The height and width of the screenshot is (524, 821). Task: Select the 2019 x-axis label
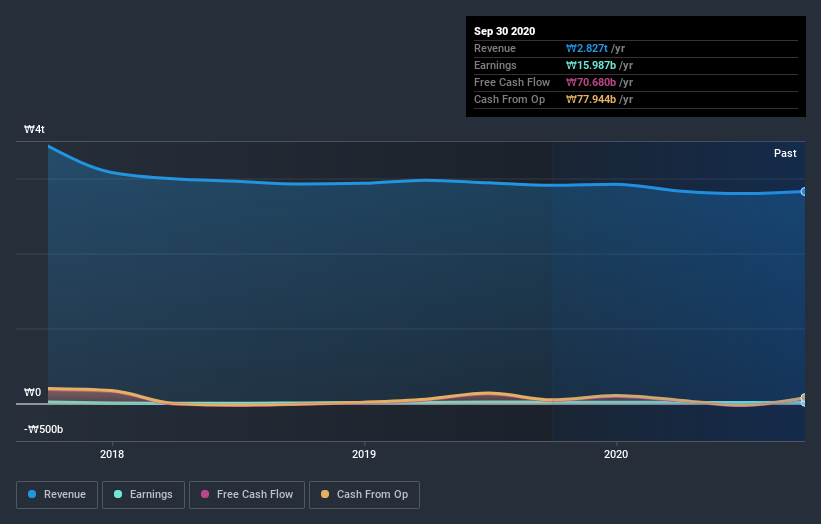pos(364,454)
